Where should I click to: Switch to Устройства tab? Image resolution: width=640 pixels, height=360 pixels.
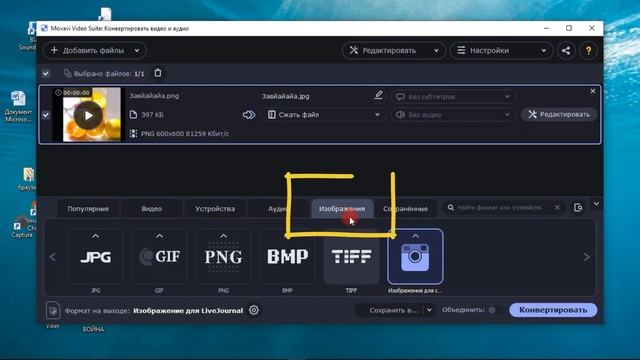coord(215,209)
